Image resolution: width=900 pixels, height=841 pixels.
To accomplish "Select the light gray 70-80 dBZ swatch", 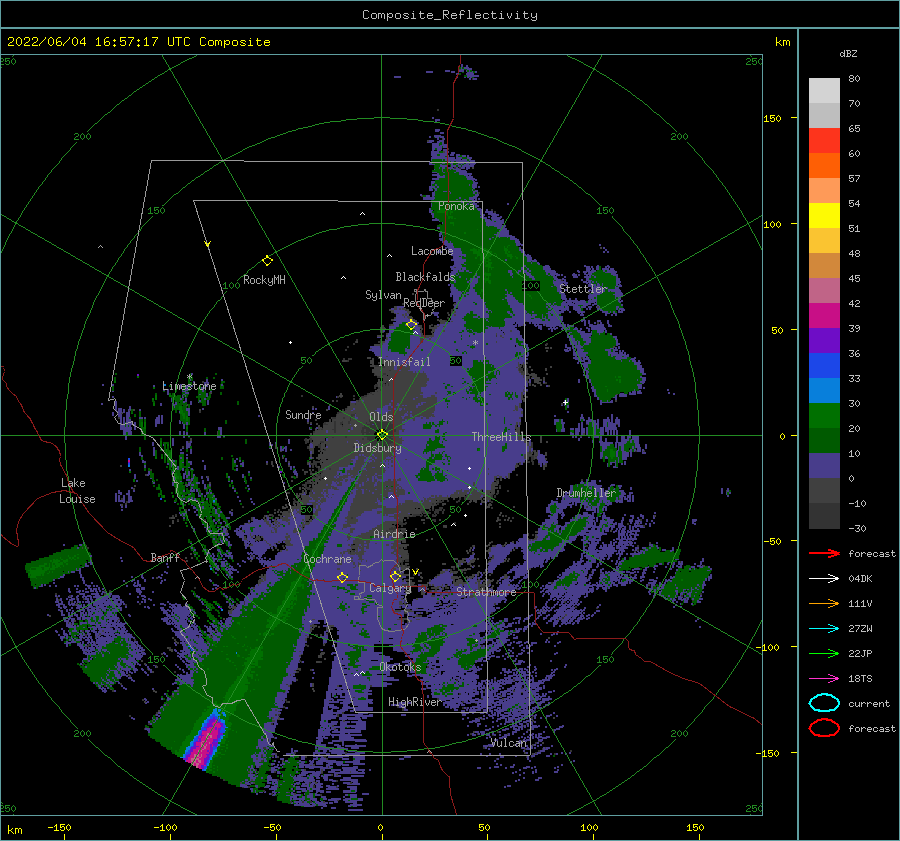I will pyautogui.click(x=824, y=91).
